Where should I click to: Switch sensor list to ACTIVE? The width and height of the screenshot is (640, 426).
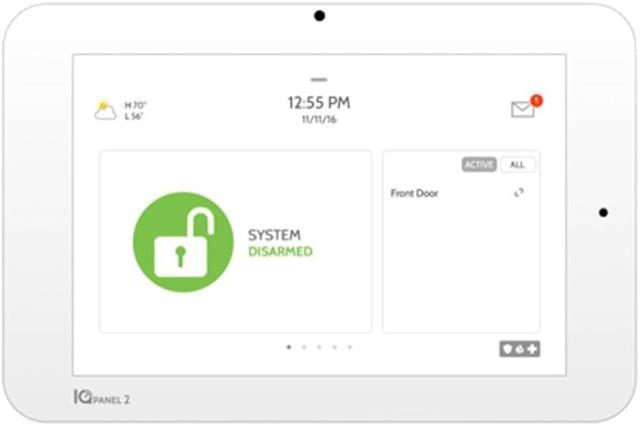click(479, 164)
